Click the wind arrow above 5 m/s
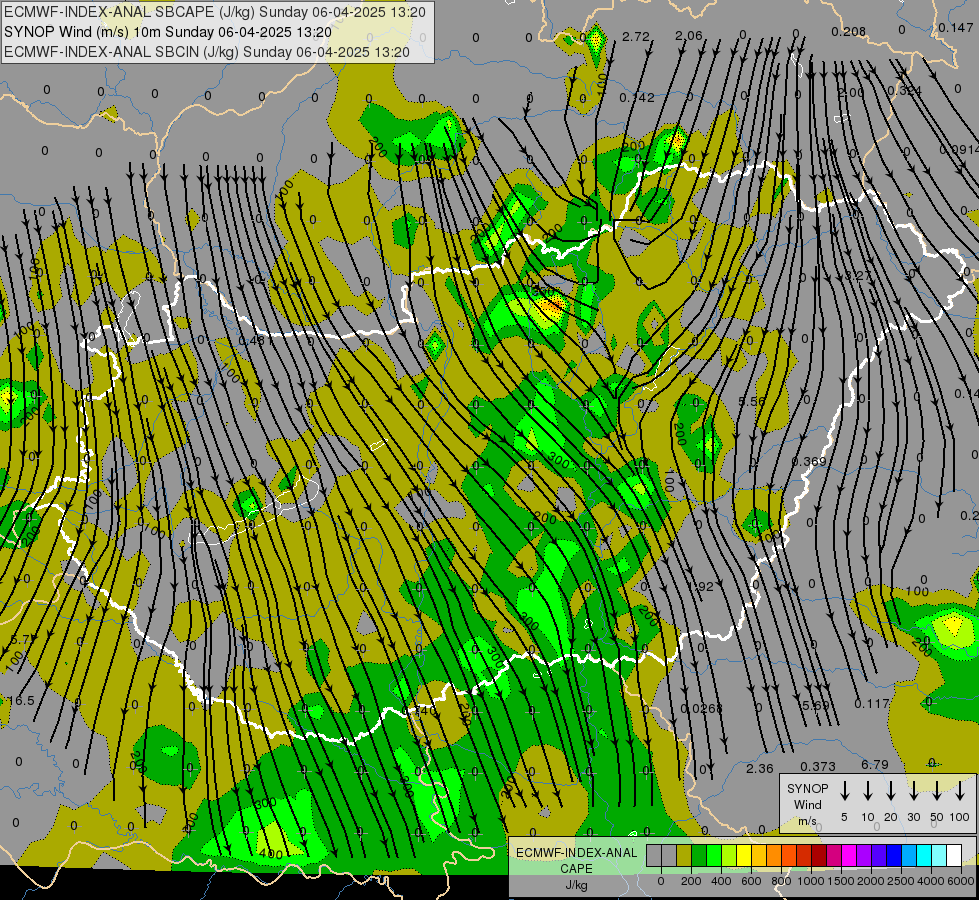The image size is (979, 900). 844,791
